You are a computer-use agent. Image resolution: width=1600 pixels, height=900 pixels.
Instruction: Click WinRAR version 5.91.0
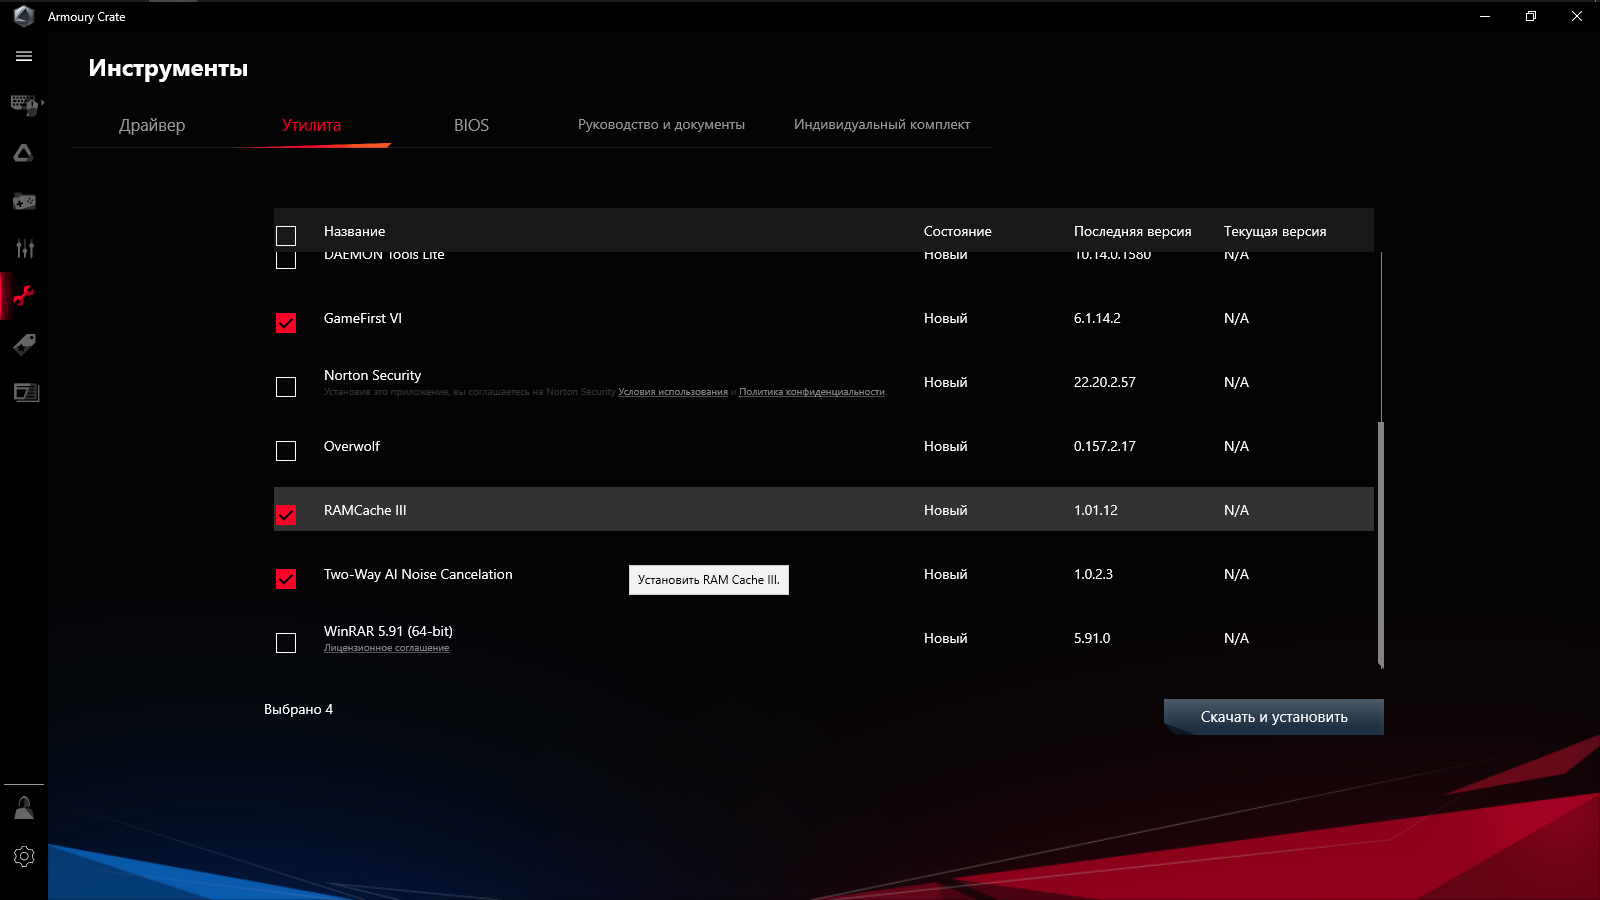click(x=1092, y=638)
